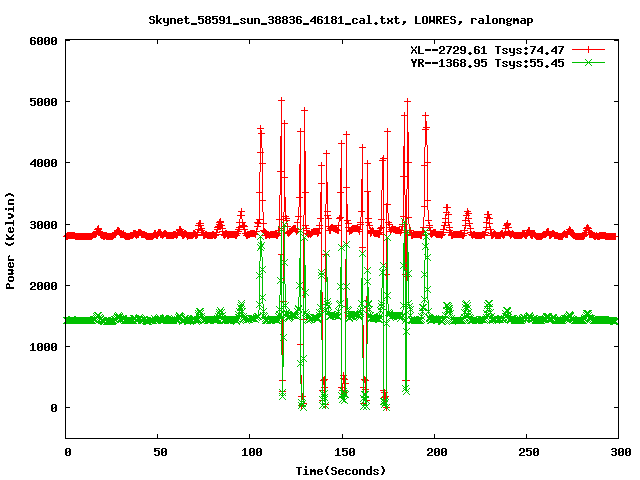
Task: Click the 0 y-axis tick label
Action: (54, 409)
